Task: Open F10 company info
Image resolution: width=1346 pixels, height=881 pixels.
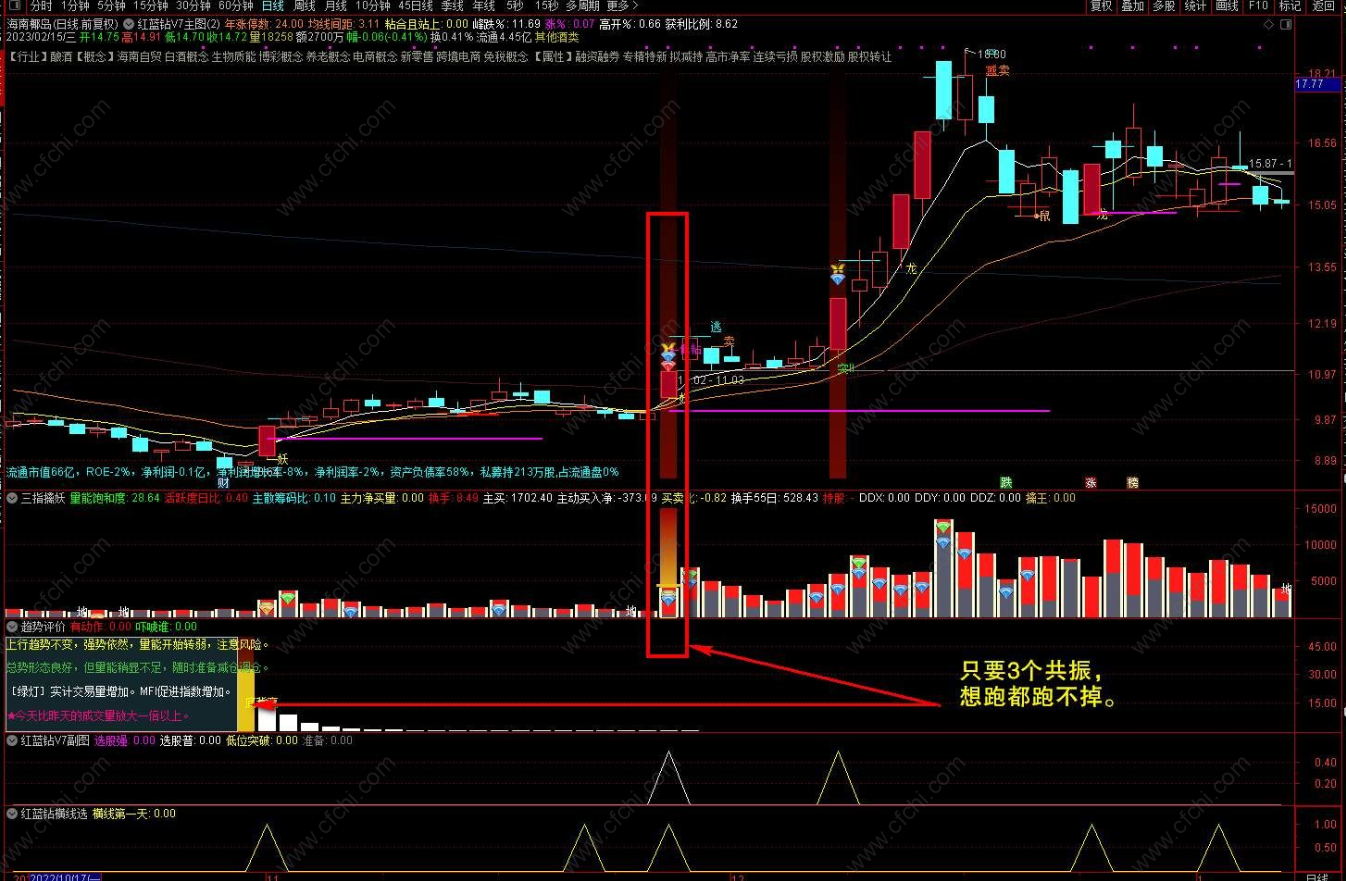Action: point(1258,6)
